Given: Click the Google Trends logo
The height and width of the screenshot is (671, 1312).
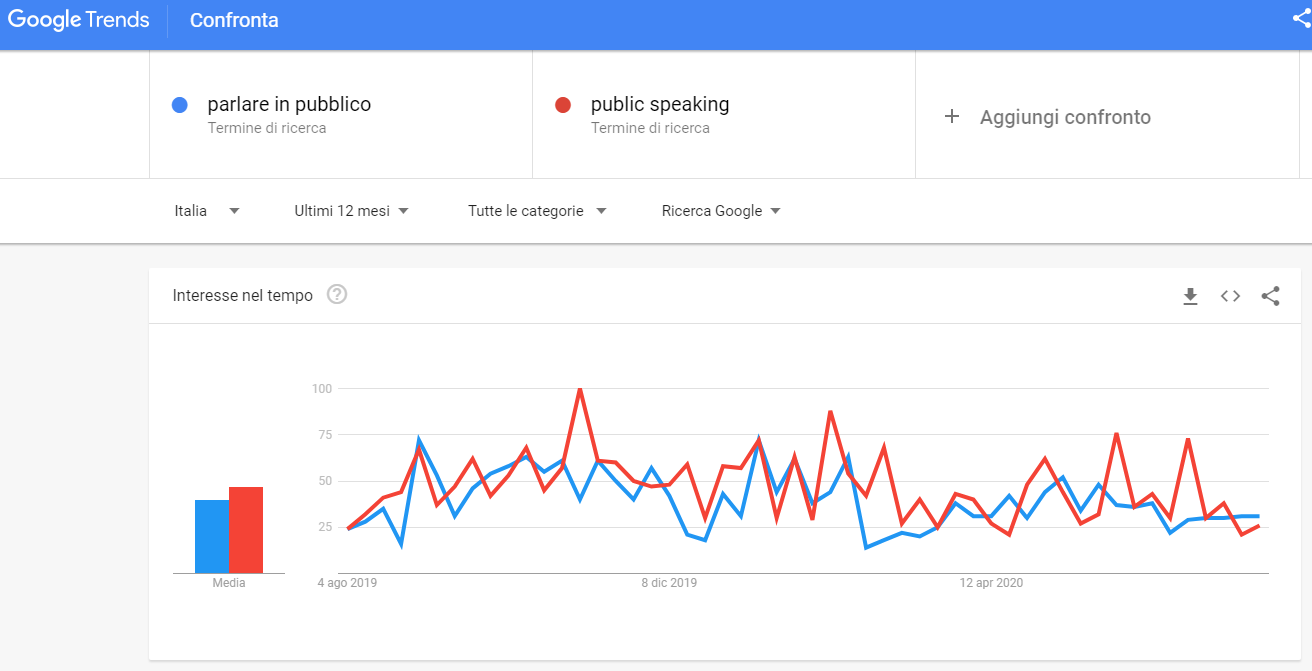Looking at the screenshot, I should [x=78, y=18].
